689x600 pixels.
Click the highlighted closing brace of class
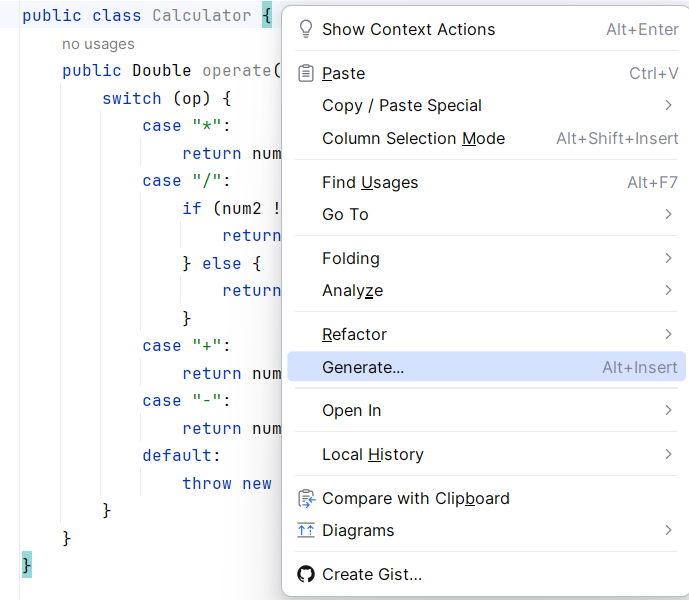[x=27, y=565]
